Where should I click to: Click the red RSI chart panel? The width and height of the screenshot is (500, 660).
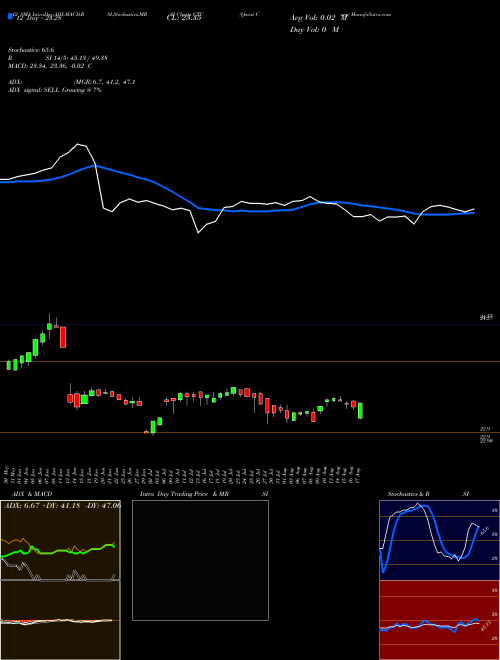coord(439,620)
